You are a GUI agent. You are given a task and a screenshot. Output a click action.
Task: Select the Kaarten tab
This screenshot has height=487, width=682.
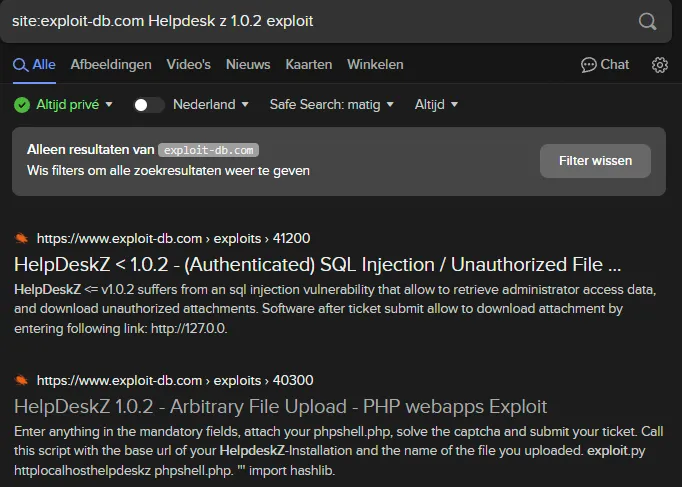(x=308, y=65)
